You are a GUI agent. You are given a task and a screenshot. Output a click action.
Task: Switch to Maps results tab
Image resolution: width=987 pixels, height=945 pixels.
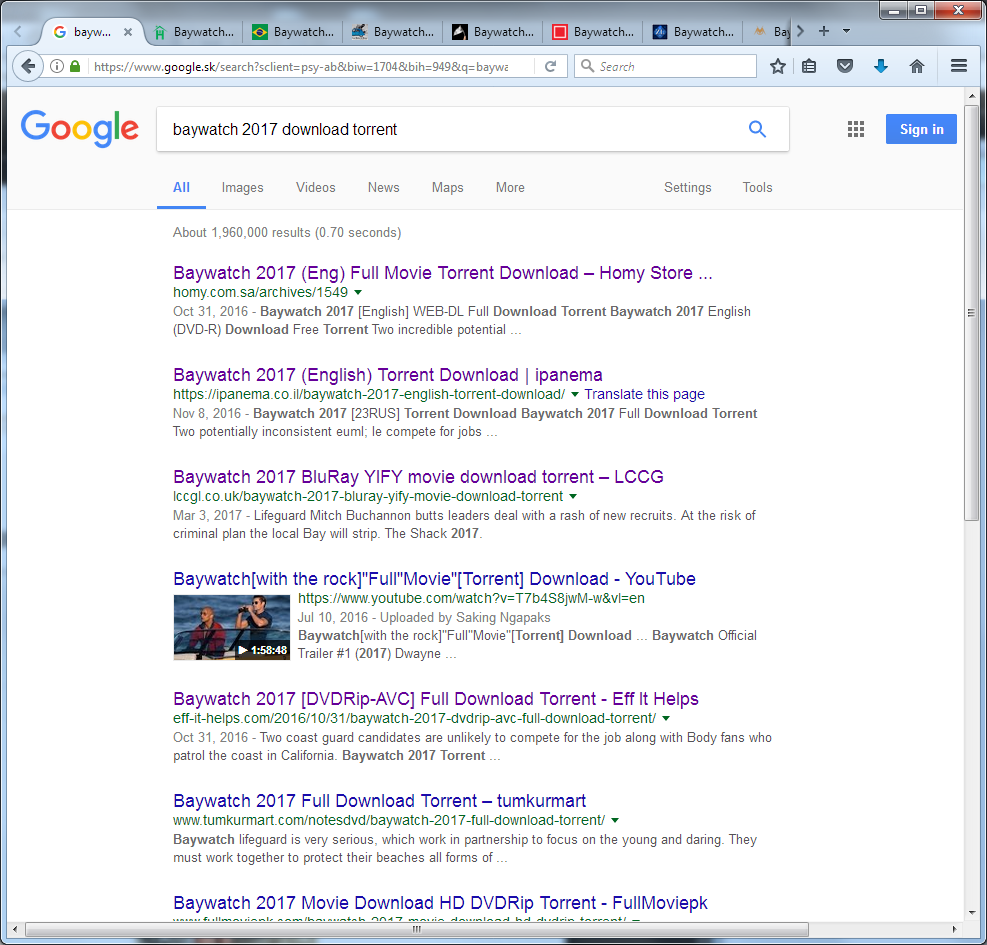pos(448,188)
